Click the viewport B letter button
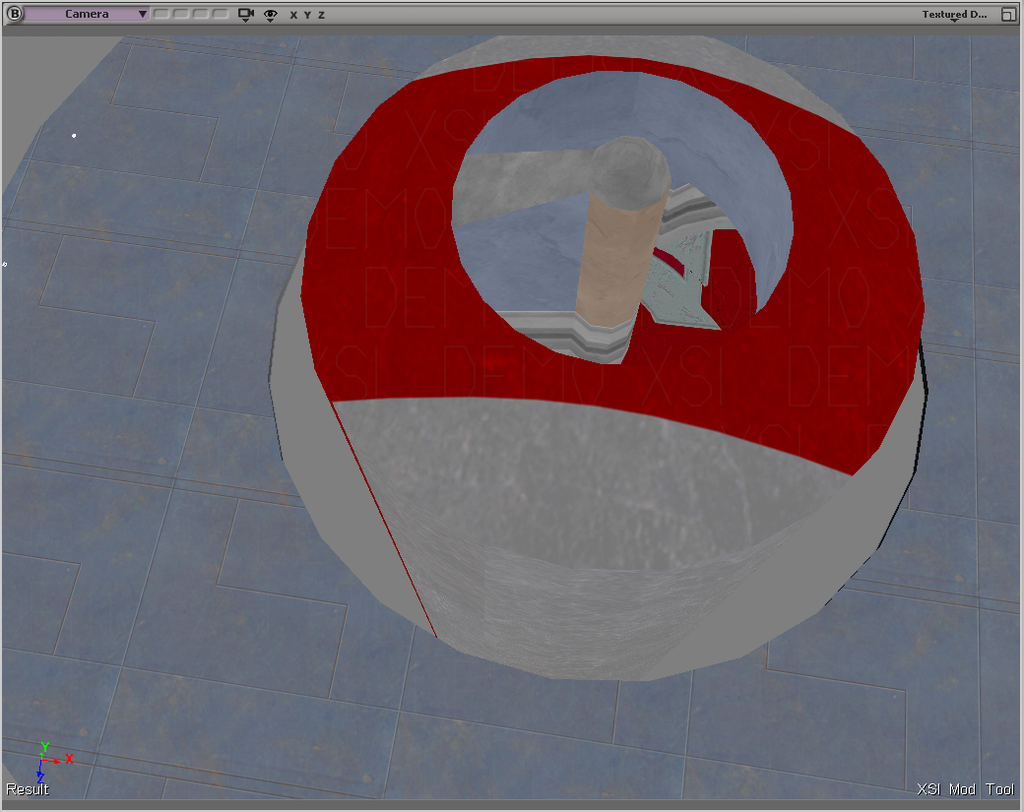Viewport: 1024px width, 812px height. point(14,14)
